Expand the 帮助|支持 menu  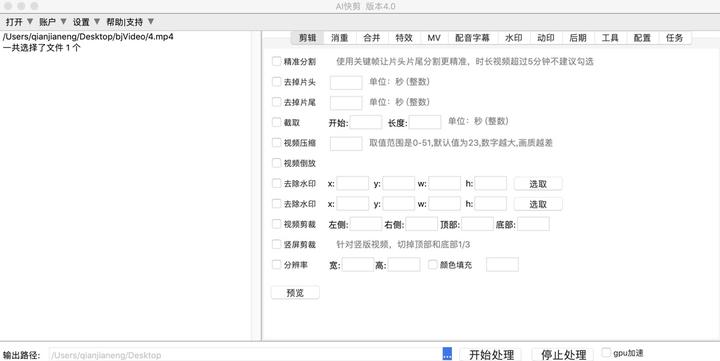click(x=130, y=22)
